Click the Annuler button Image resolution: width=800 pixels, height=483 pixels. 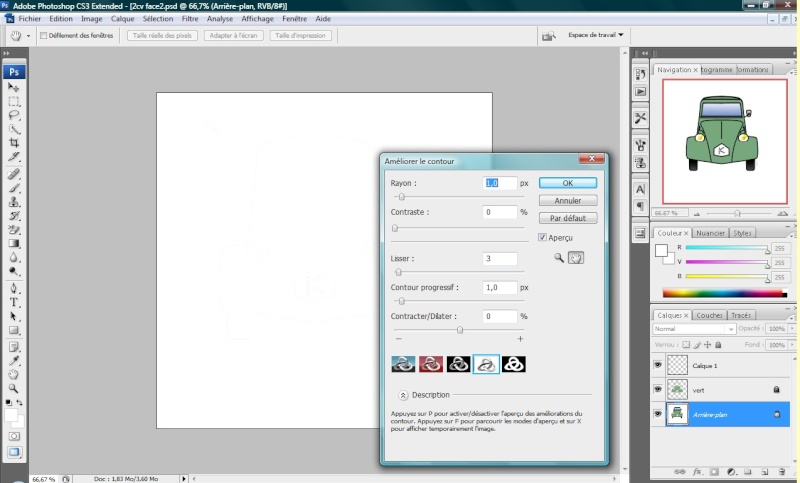[x=568, y=200]
